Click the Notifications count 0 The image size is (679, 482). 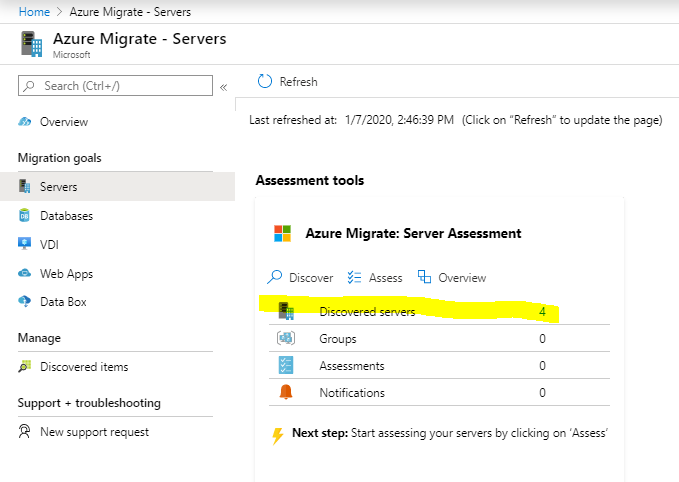coord(542,392)
